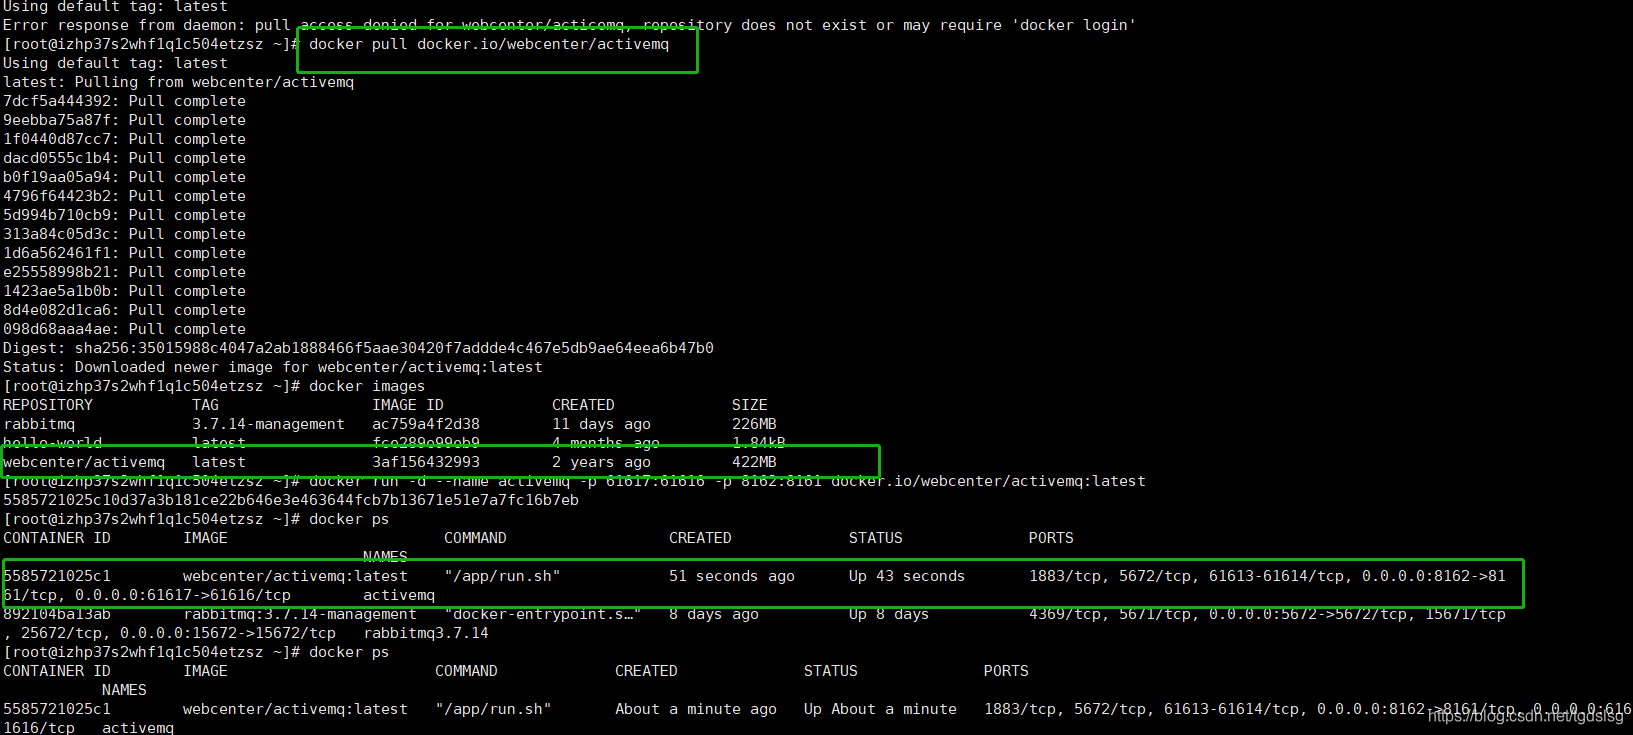
Task: Select layer hash 5d994b710cb9
Action: click(57, 215)
